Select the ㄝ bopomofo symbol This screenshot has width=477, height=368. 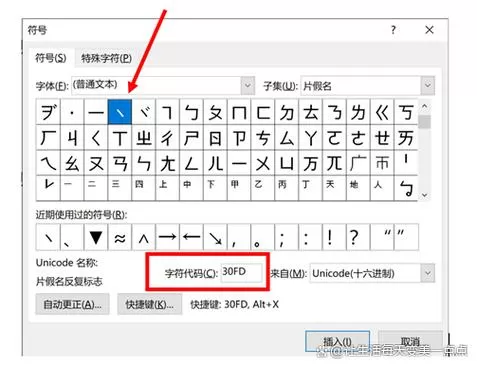click(x=382, y=137)
